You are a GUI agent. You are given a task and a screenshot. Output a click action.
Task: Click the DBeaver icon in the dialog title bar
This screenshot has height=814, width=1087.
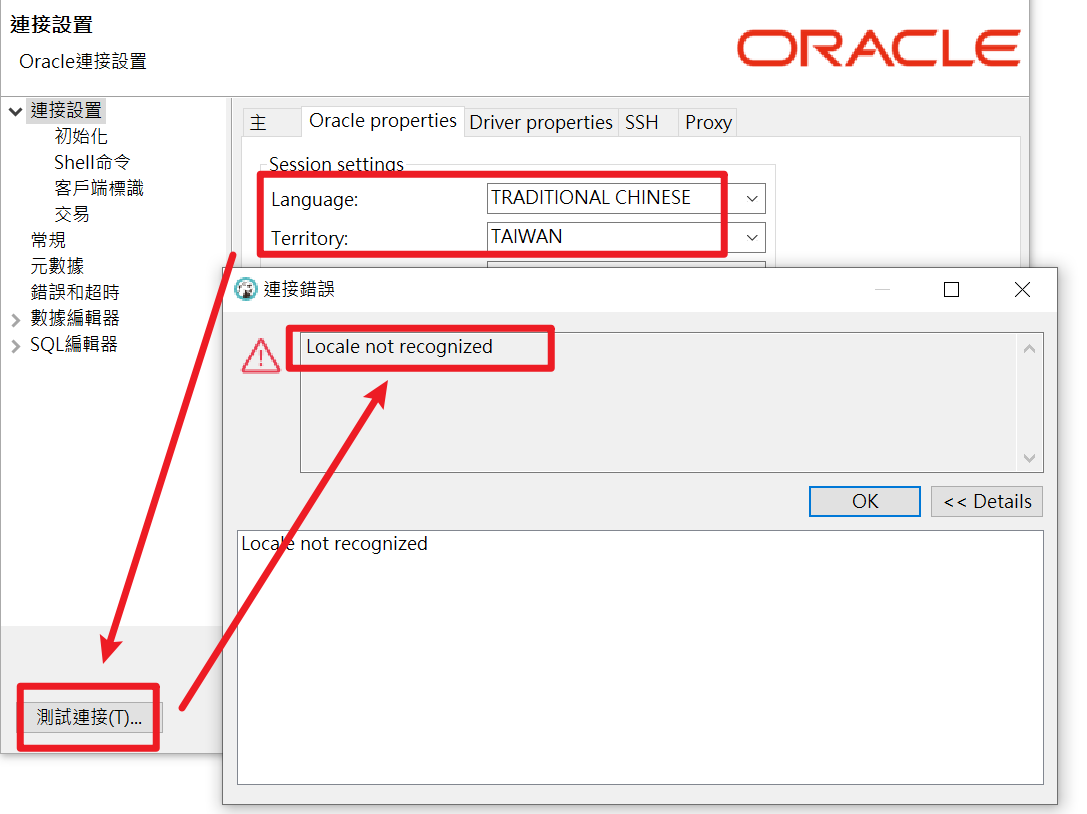tap(243, 289)
